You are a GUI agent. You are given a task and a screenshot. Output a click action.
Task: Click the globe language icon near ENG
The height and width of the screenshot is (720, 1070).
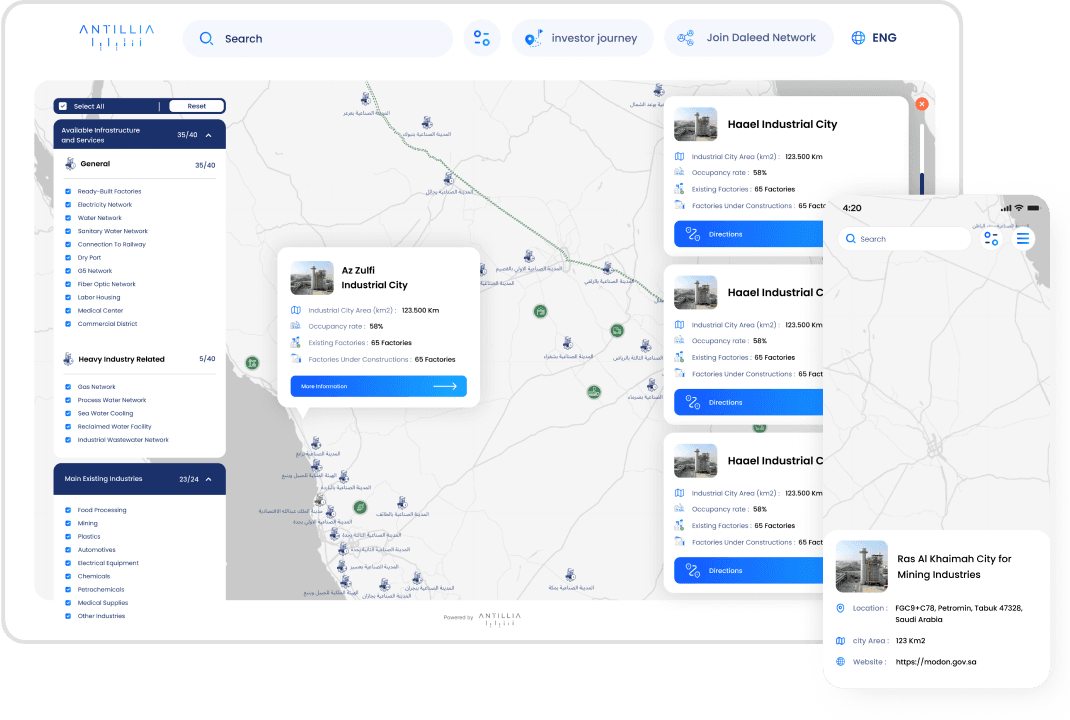click(858, 38)
